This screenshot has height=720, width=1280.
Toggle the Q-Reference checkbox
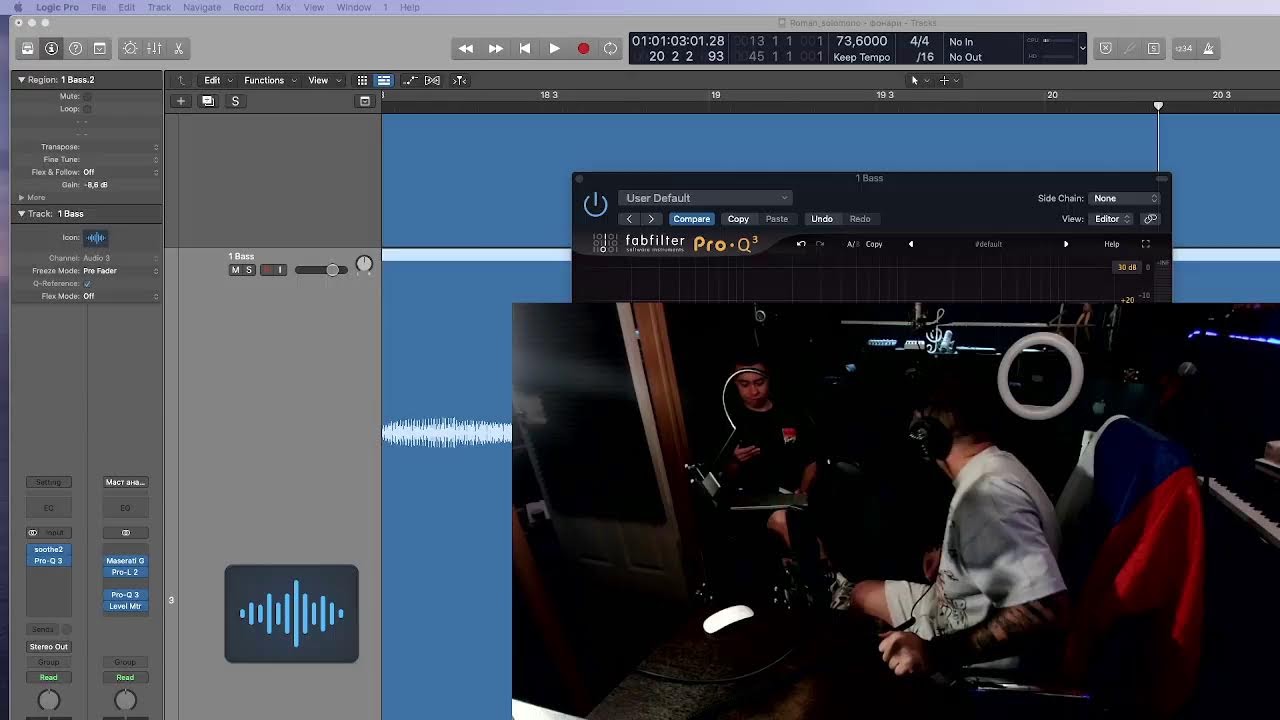point(87,284)
